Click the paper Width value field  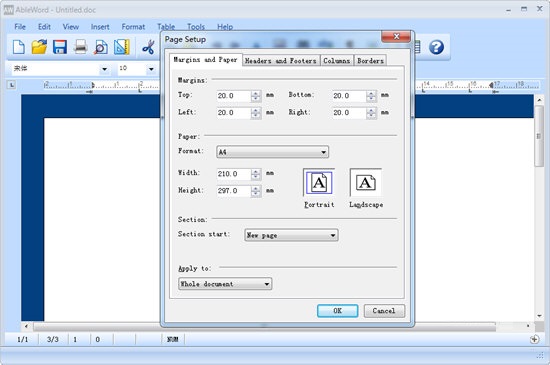tap(234, 174)
